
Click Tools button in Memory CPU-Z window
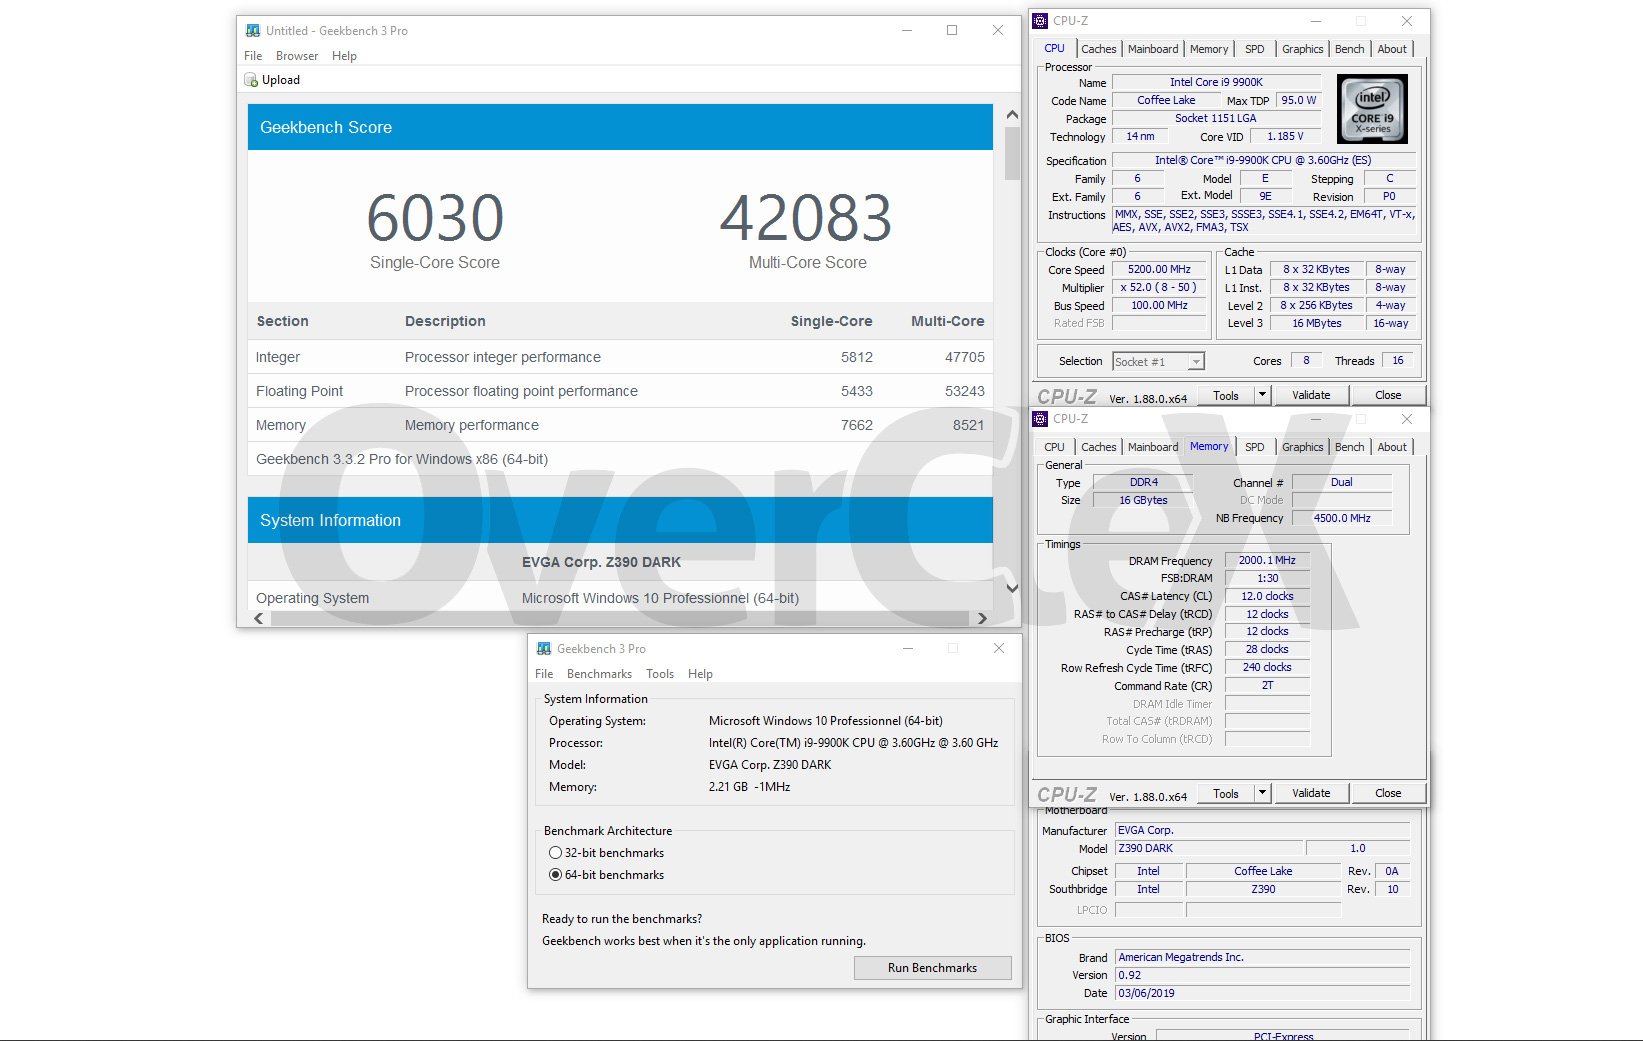[1226, 793]
